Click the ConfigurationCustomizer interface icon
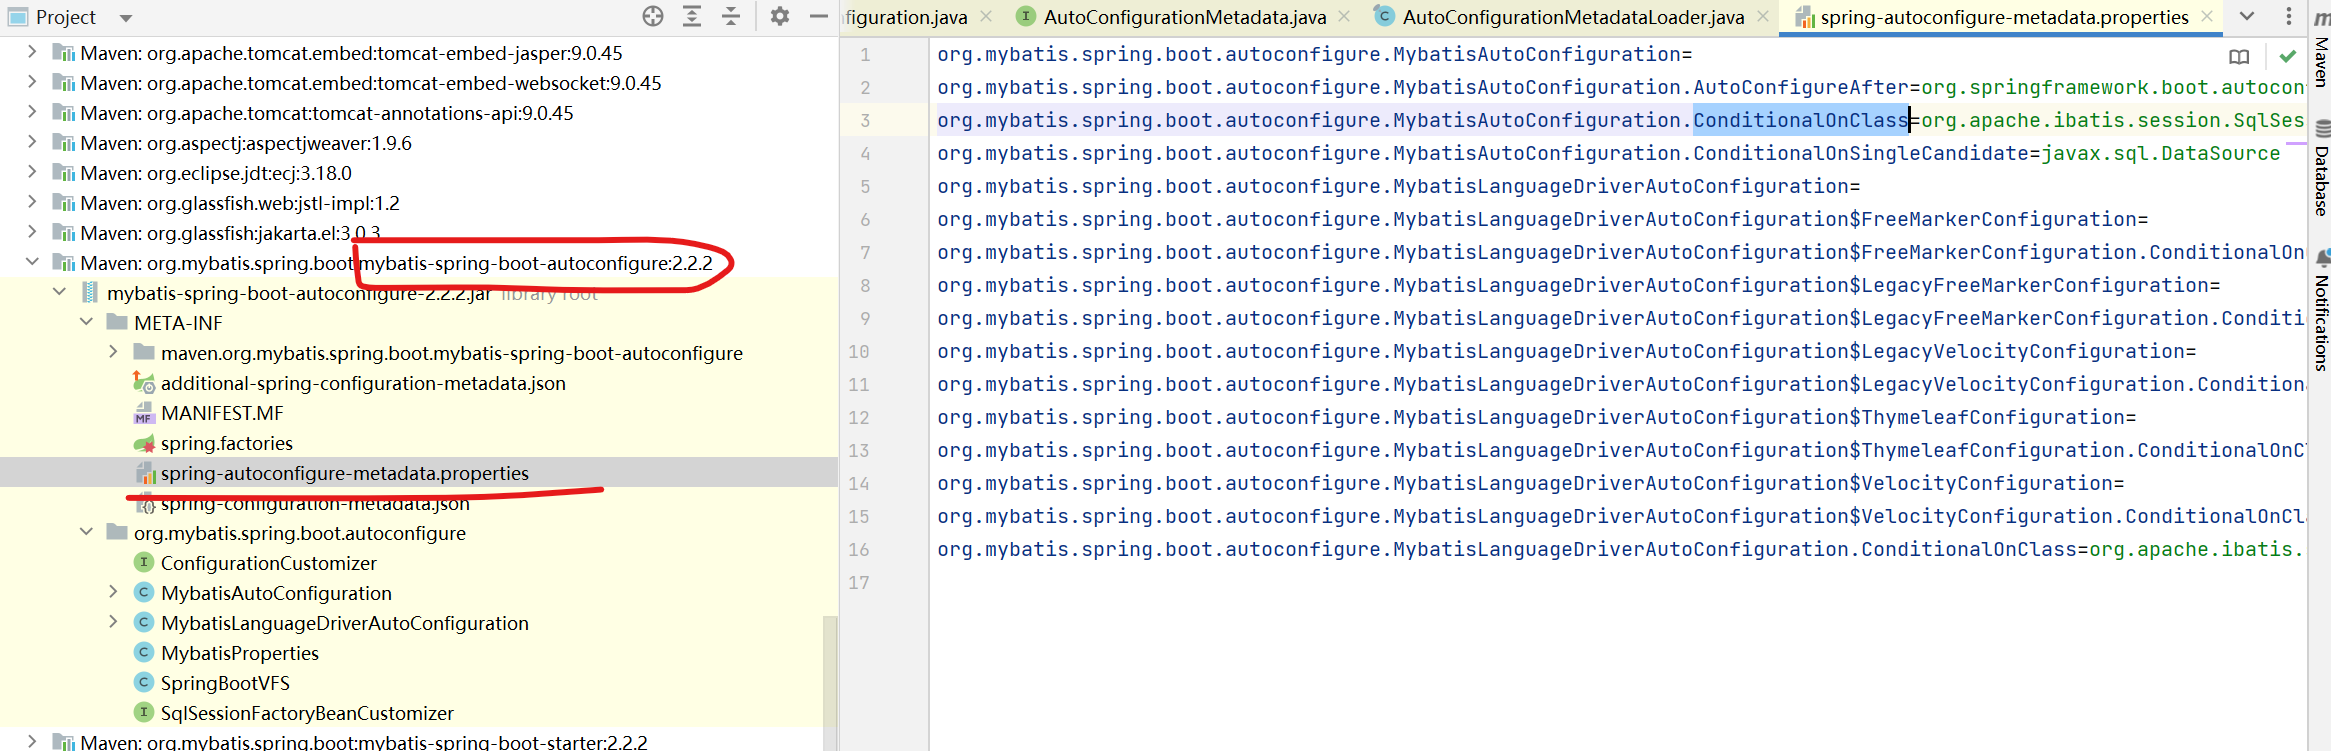 (x=144, y=562)
